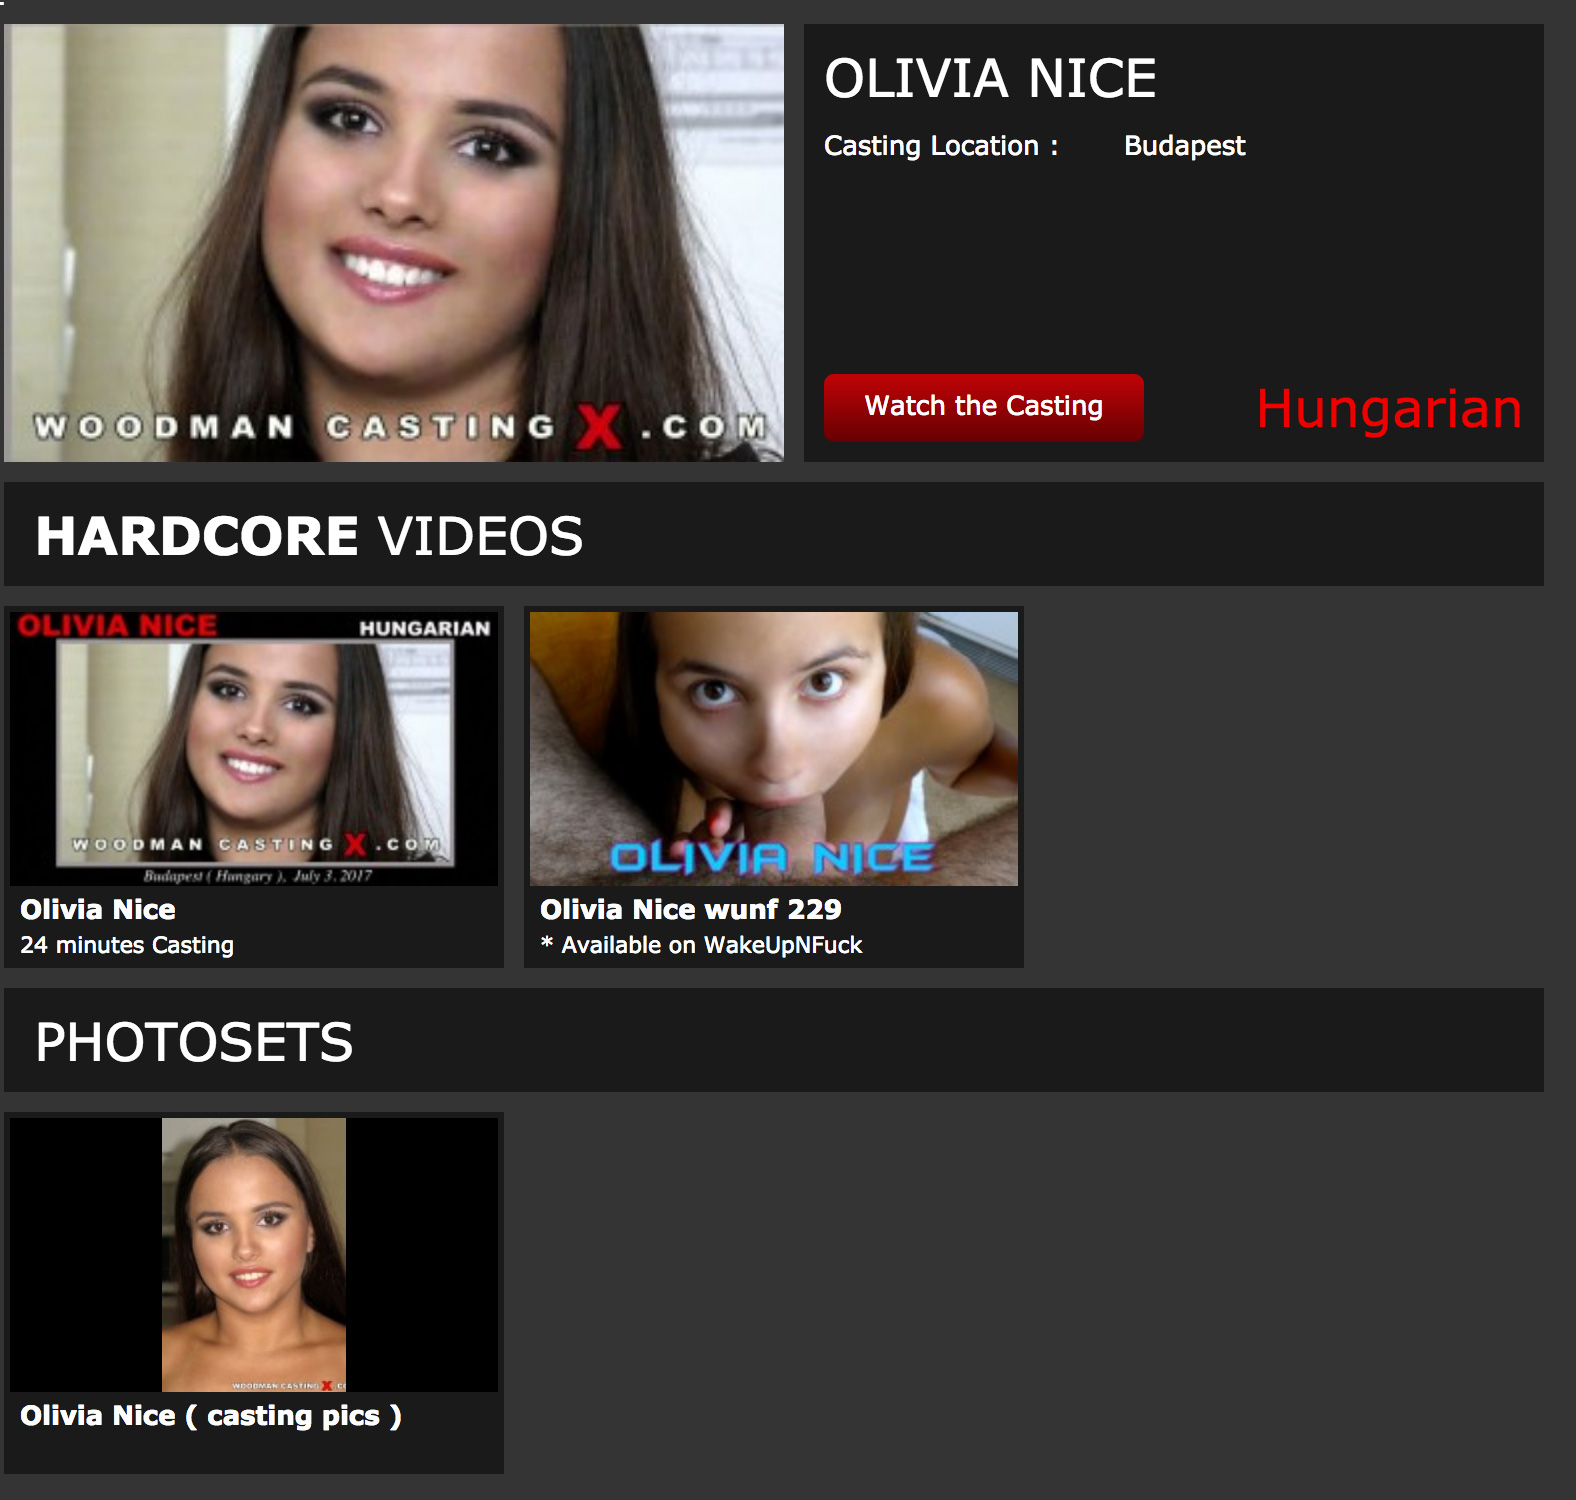1576x1500 pixels.
Task: Click the Casting Location label
Action: tap(940, 146)
